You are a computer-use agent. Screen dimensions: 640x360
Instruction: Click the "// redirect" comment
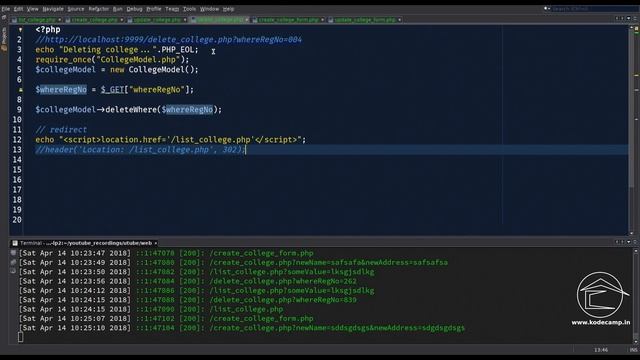[61, 130]
